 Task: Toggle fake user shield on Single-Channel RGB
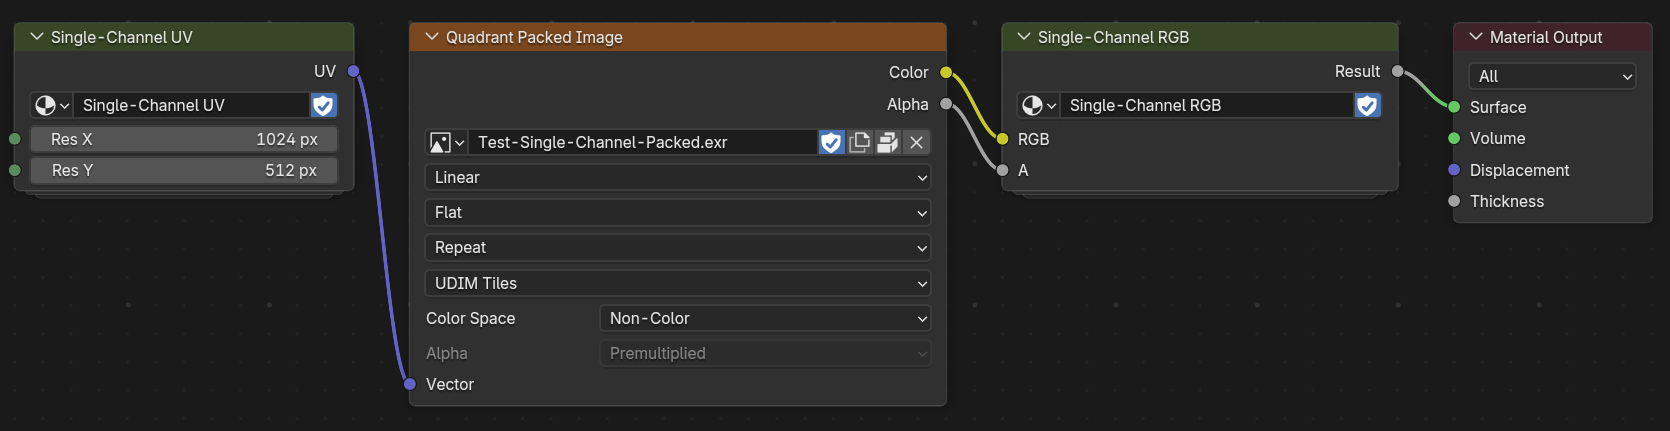coord(1367,105)
